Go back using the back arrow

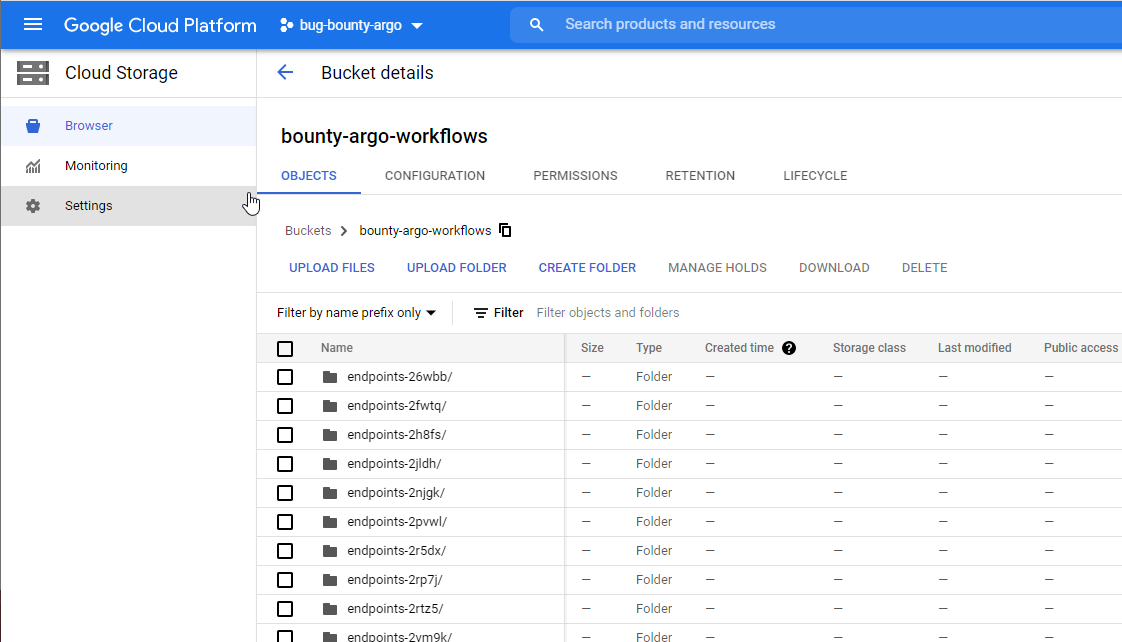click(285, 72)
